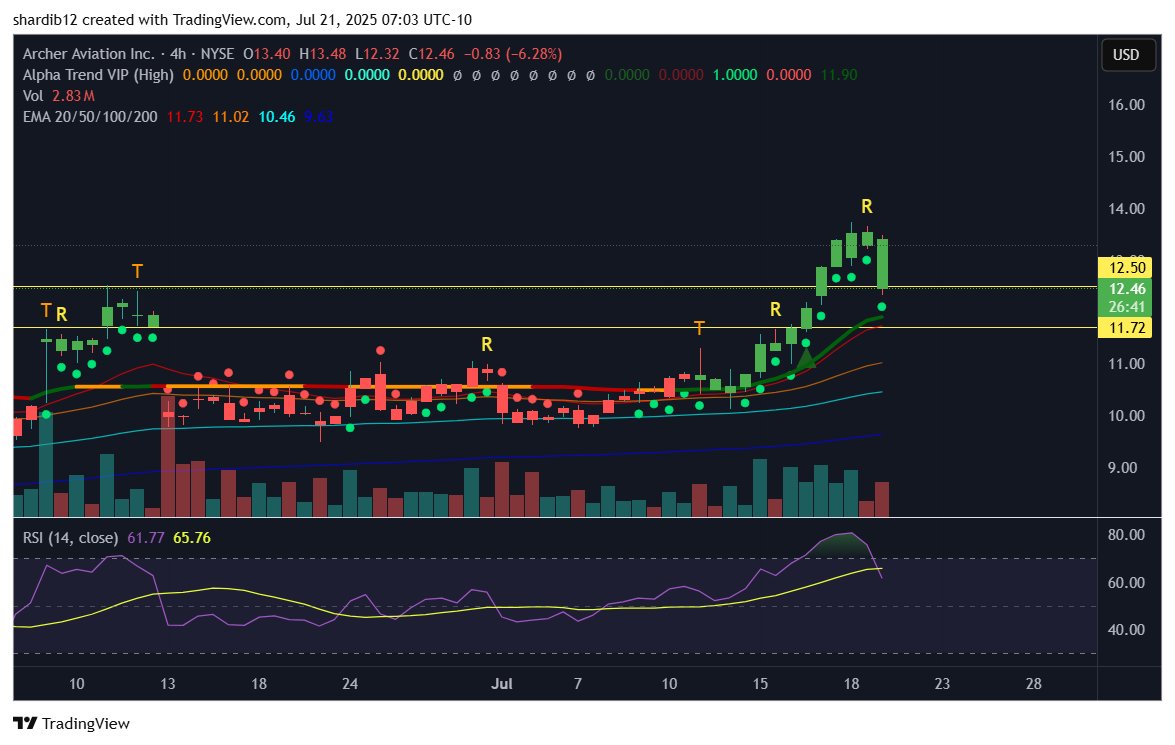Viewport: 1175px width, 745px height.
Task: Click the 12.50 yellow price label
Action: (1125, 268)
